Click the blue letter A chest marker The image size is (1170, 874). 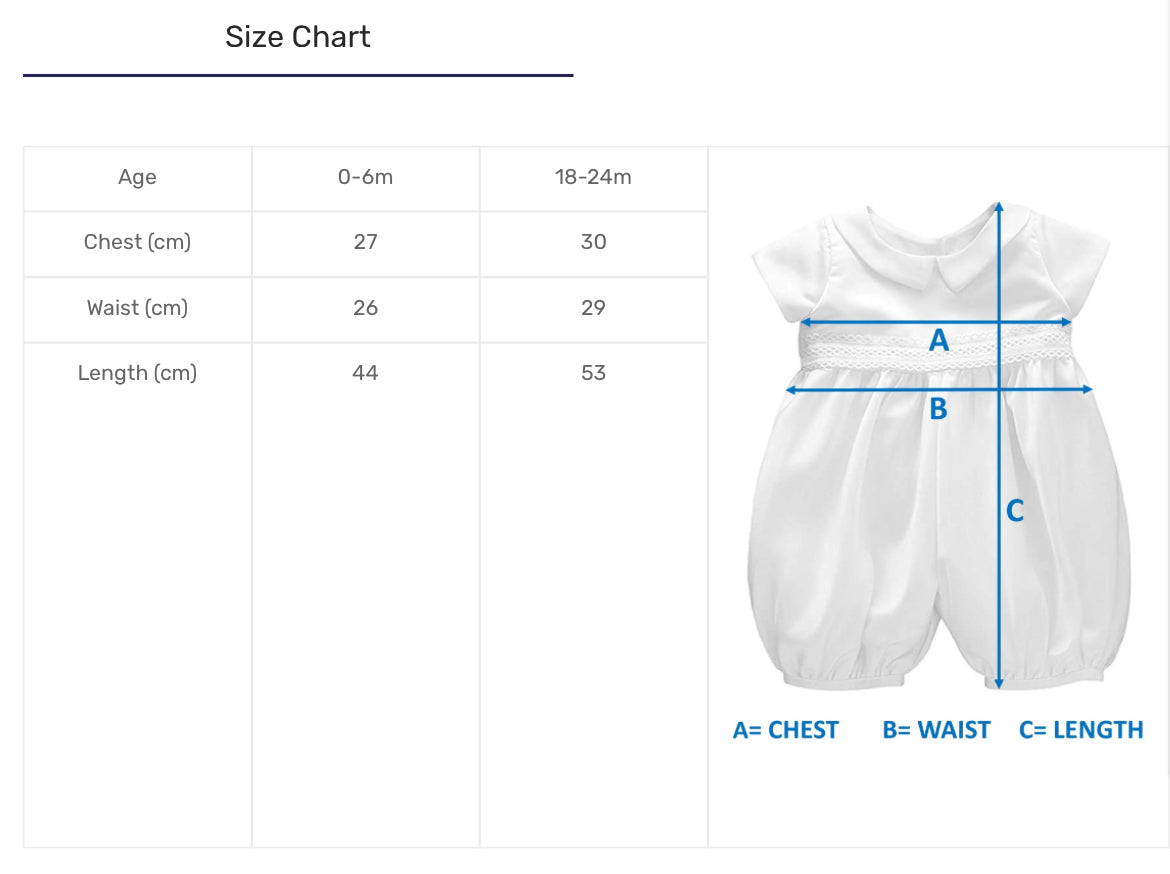[938, 341]
